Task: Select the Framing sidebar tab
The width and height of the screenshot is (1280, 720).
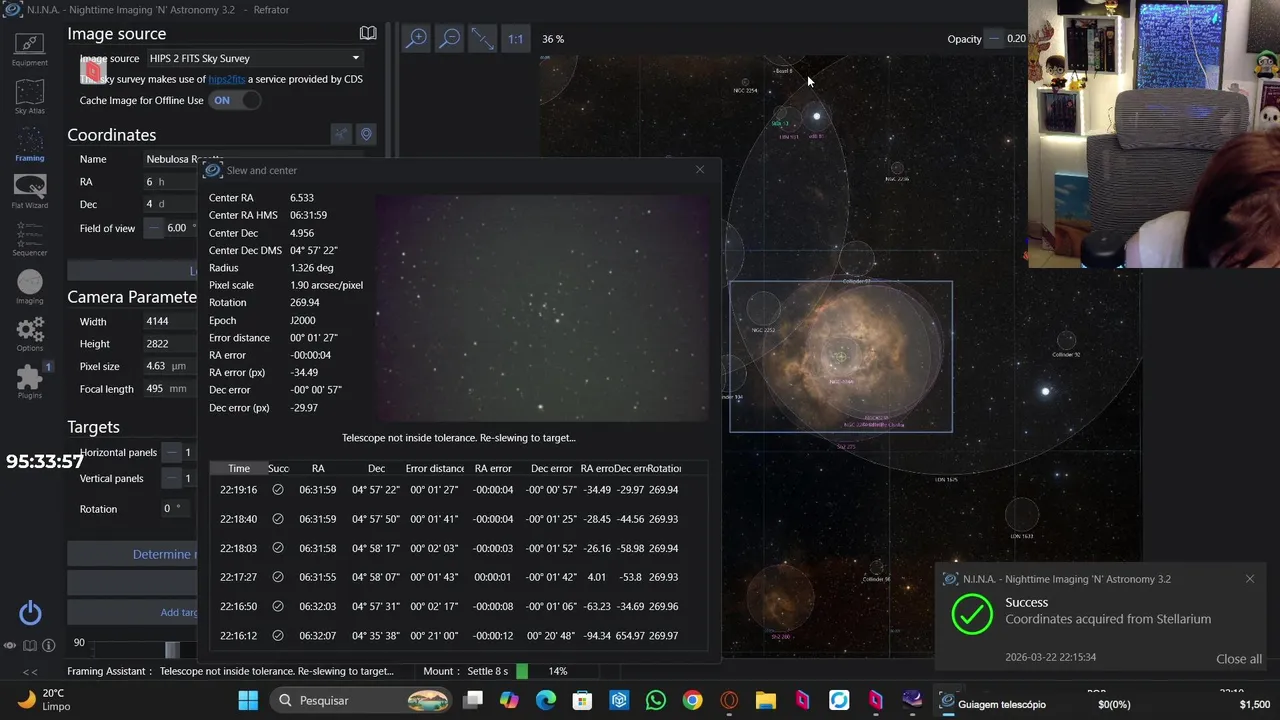Action: (x=29, y=144)
